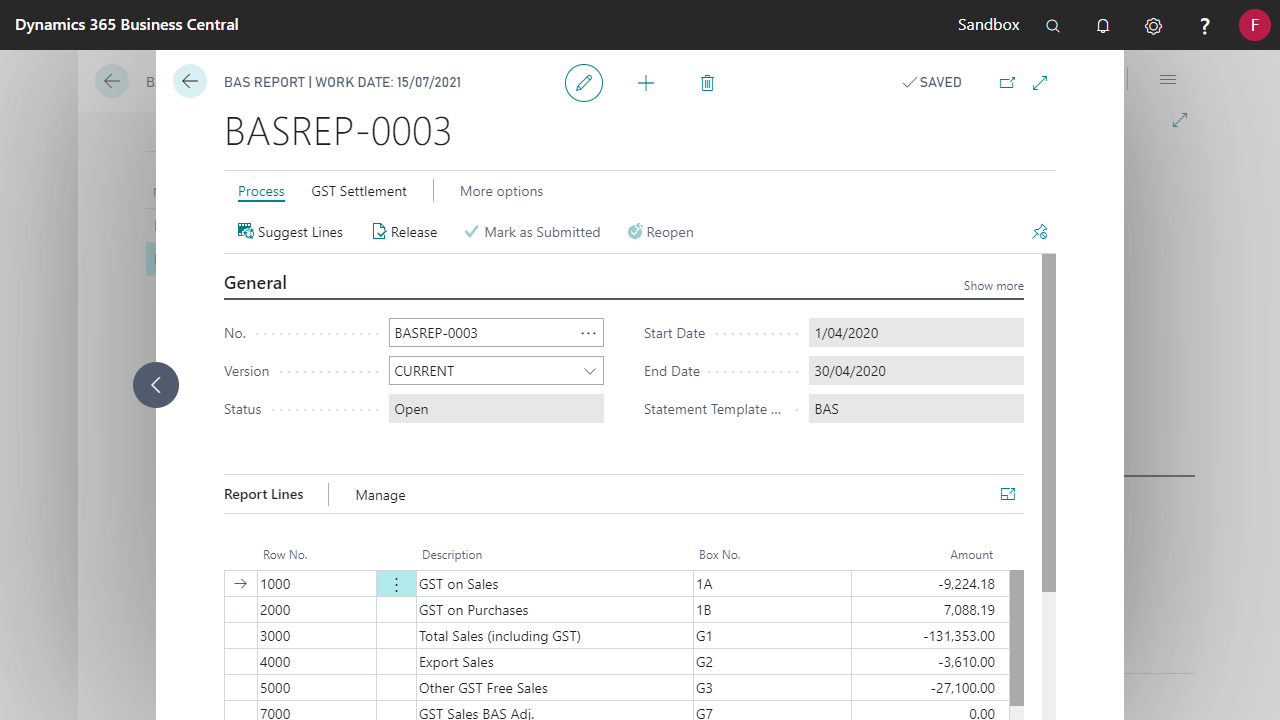Go to previous record using left chevron circle
The image size is (1280, 720).
click(x=156, y=385)
